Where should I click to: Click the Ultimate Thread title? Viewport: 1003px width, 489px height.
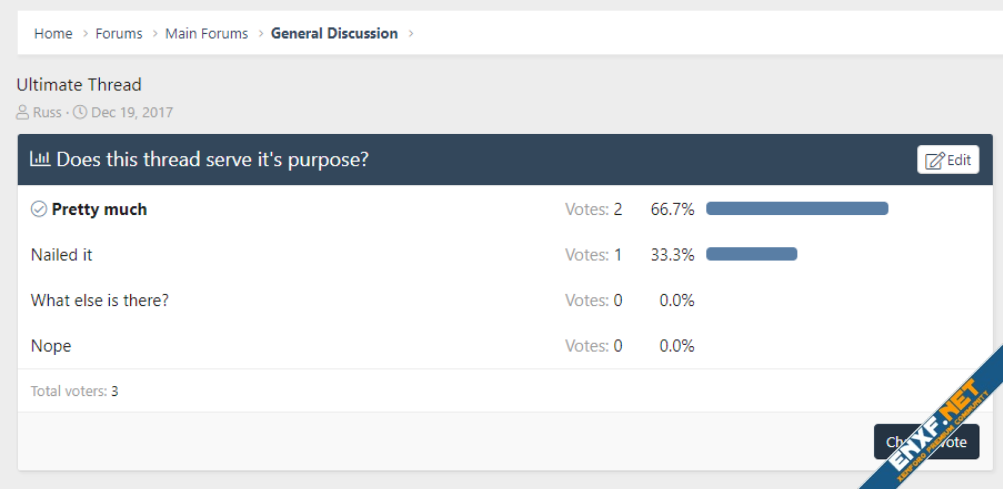pos(79,85)
